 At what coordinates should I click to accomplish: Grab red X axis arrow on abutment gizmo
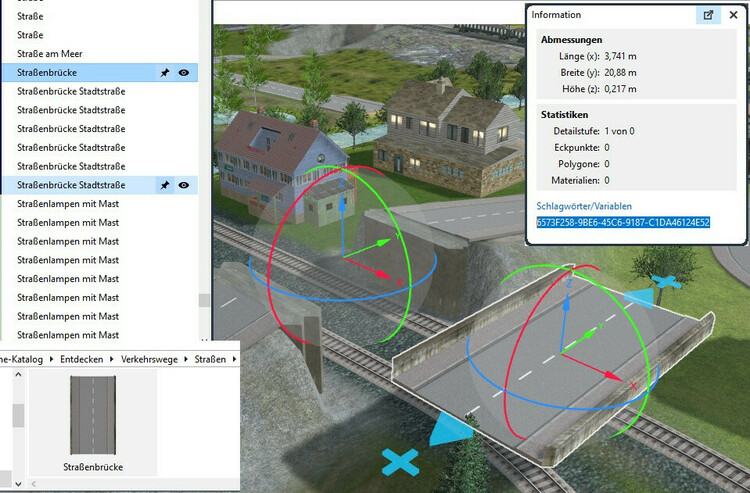click(x=384, y=274)
